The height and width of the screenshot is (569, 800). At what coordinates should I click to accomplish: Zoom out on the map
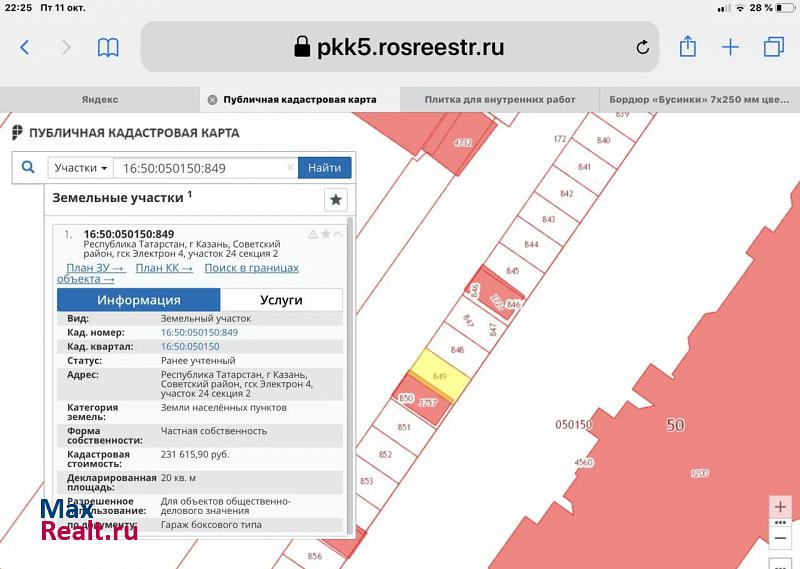click(x=780, y=538)
